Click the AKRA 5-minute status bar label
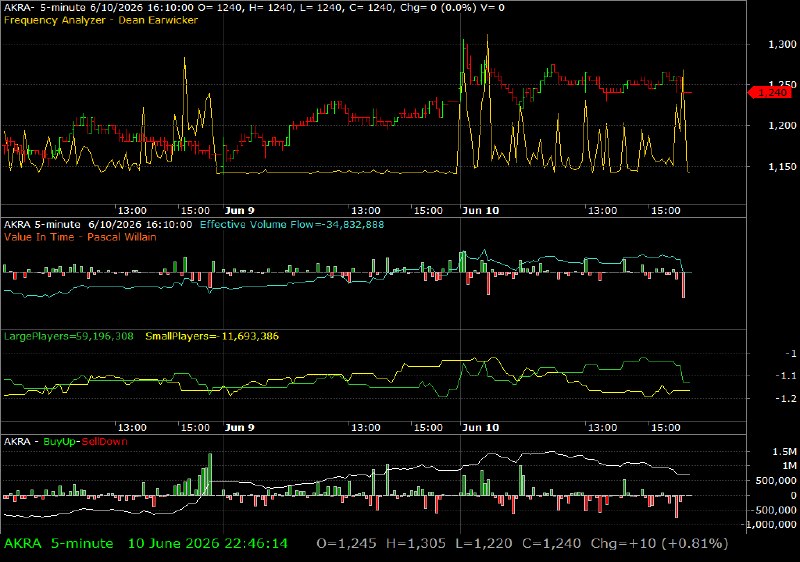The image size is (800, 562). click(58, 544)
